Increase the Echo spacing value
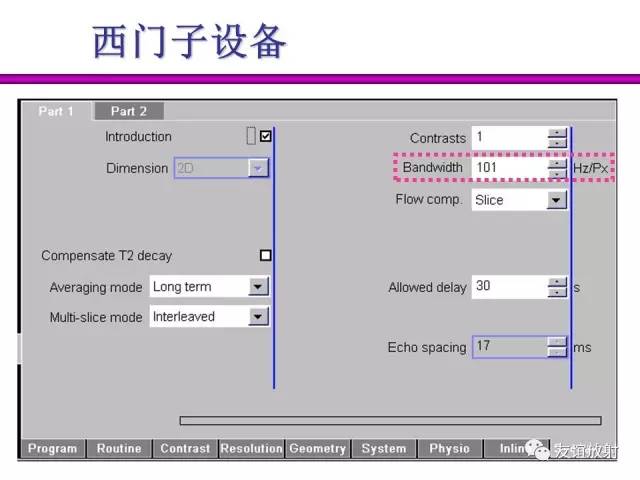640x480 pixels. tap(557, 342)
